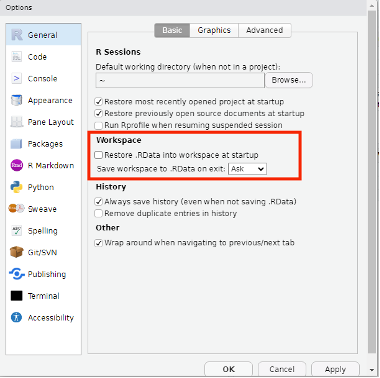The height and width of the screenshot is (378, 380).
Task: Select the Pane Layout category label
Action: [51, 122]
